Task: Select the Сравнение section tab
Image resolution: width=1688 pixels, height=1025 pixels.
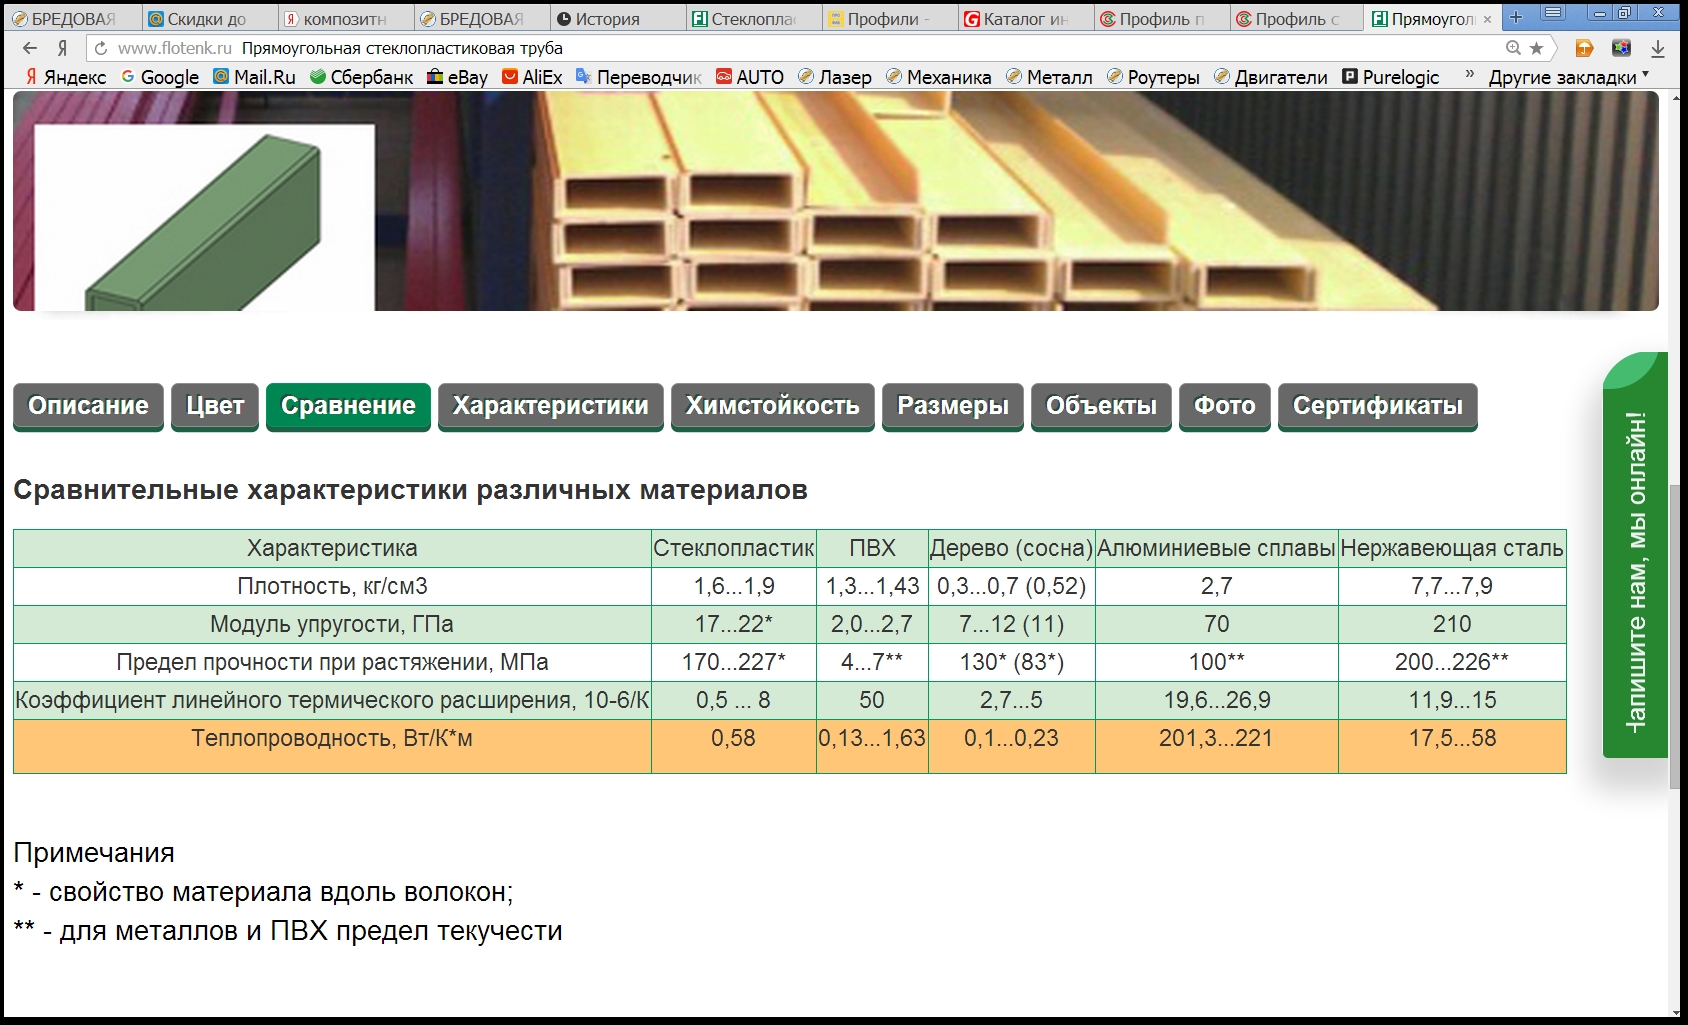Action: click(348, 406)
